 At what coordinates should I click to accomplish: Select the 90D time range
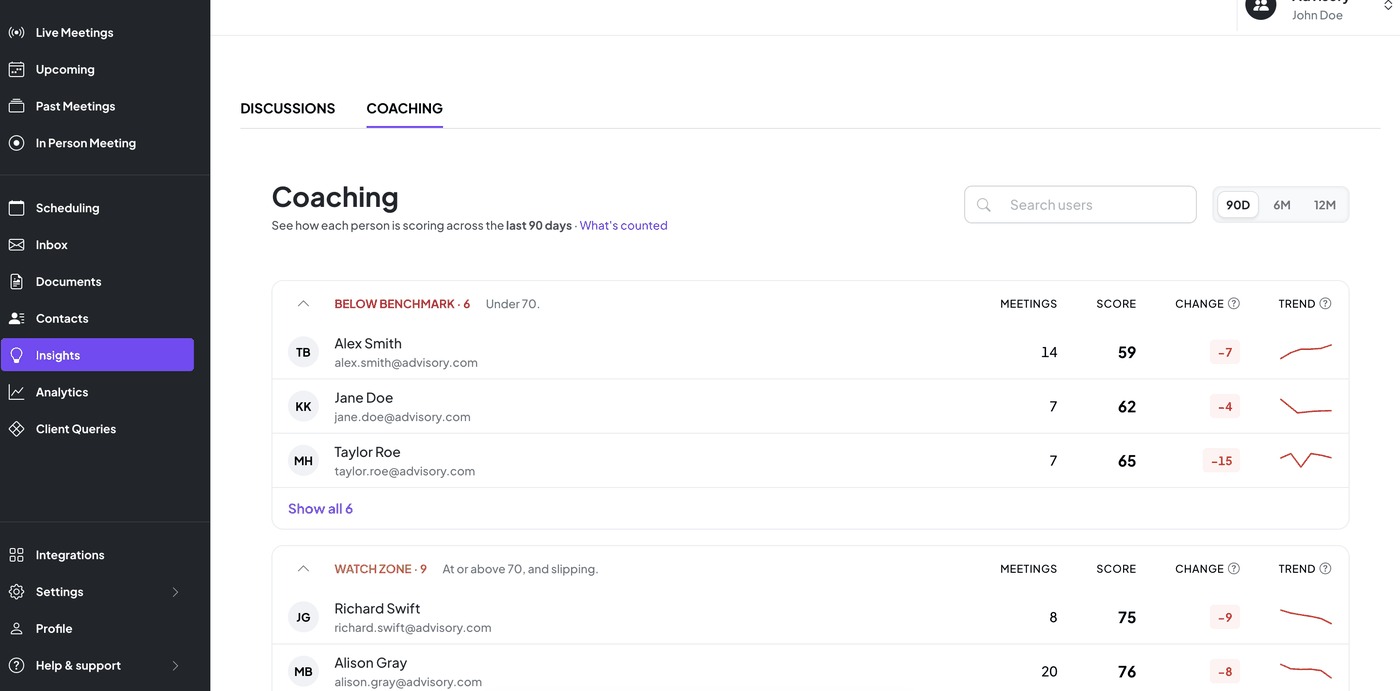point(1238,205)
